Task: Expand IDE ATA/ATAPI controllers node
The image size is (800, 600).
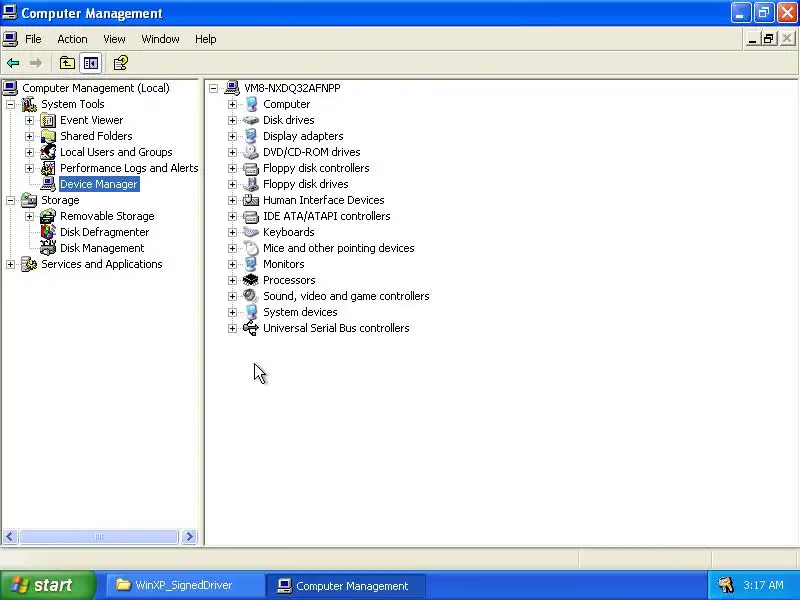Action: [232, 216]
